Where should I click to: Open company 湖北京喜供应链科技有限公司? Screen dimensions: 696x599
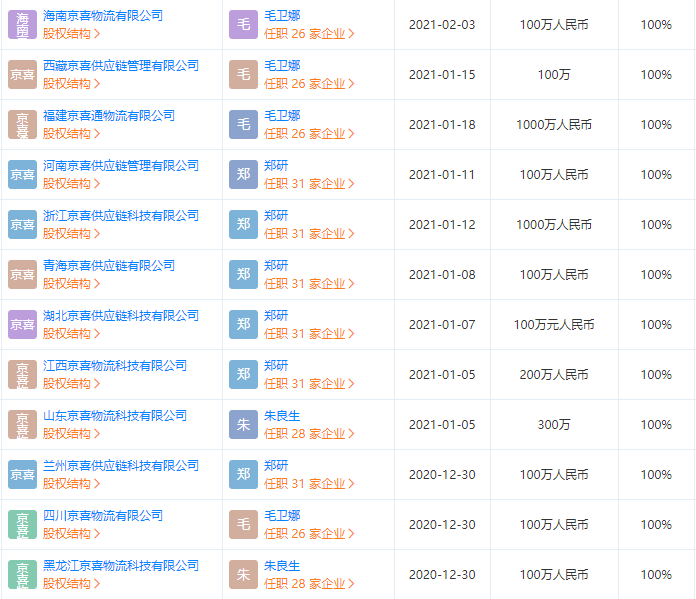121,316
